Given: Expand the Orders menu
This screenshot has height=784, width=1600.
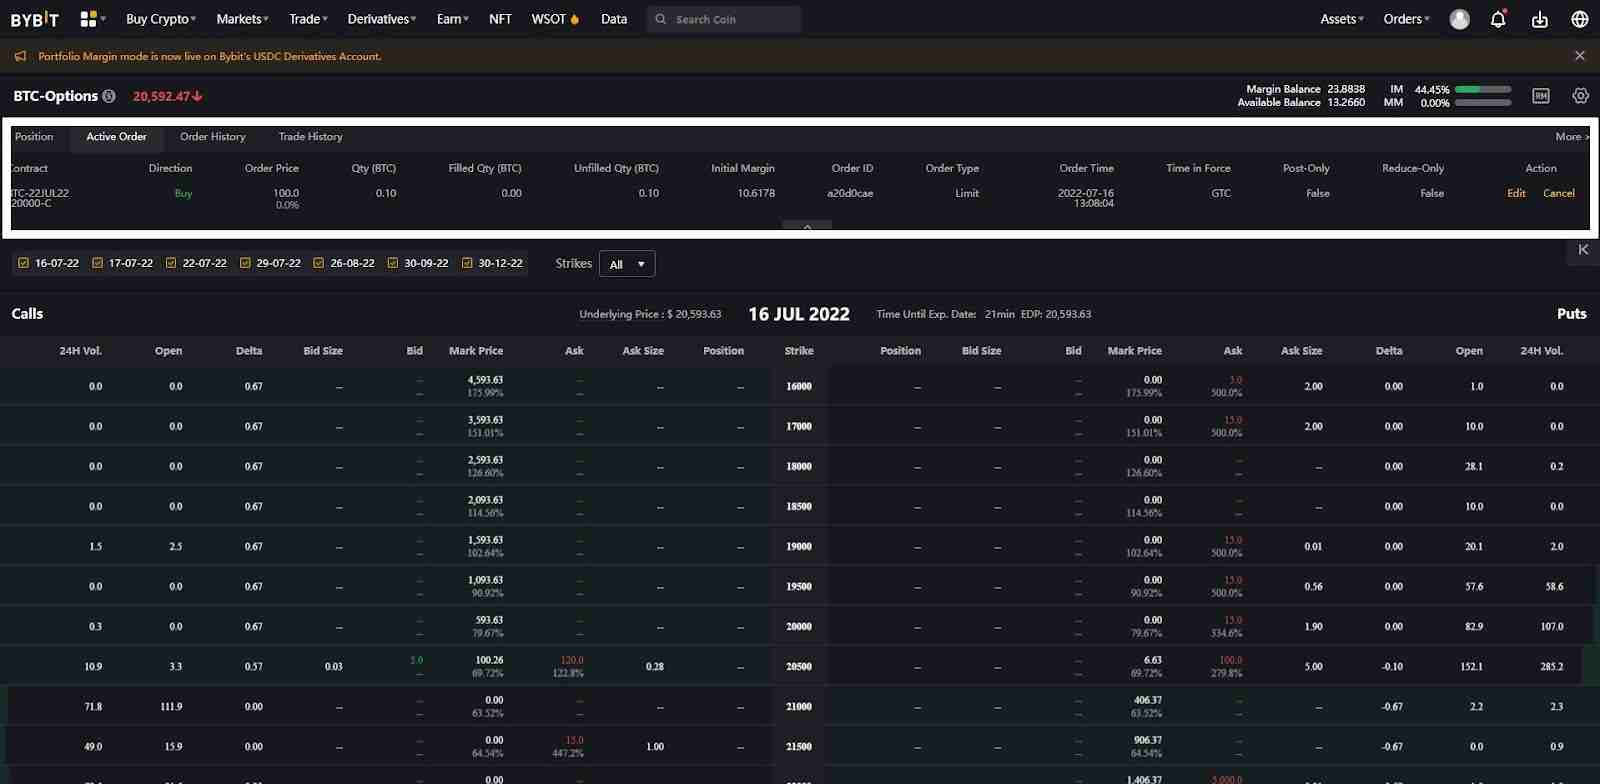Looking at the screenshot, I should point(1407,19).
